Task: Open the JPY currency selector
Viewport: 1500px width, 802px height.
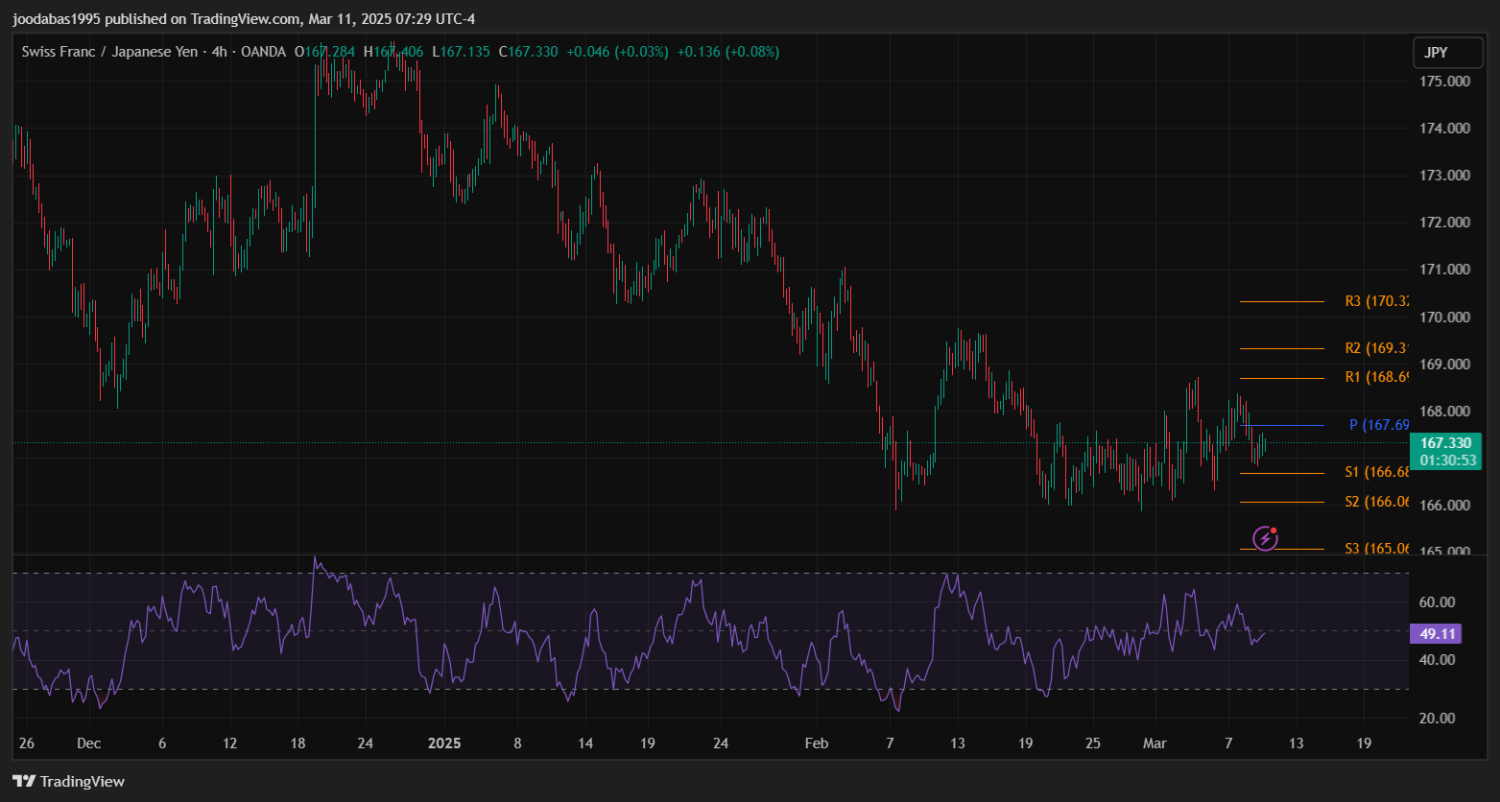Action: click(x=1436, y=53)
